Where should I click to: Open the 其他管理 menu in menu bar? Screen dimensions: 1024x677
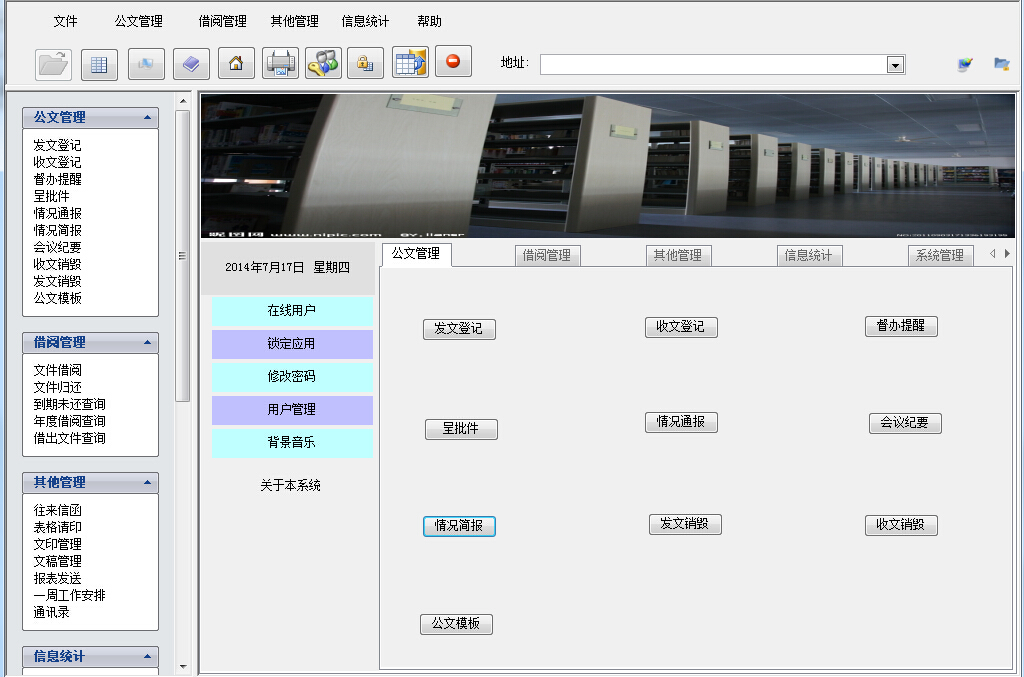pyautogui.click(x=295, y=22)
